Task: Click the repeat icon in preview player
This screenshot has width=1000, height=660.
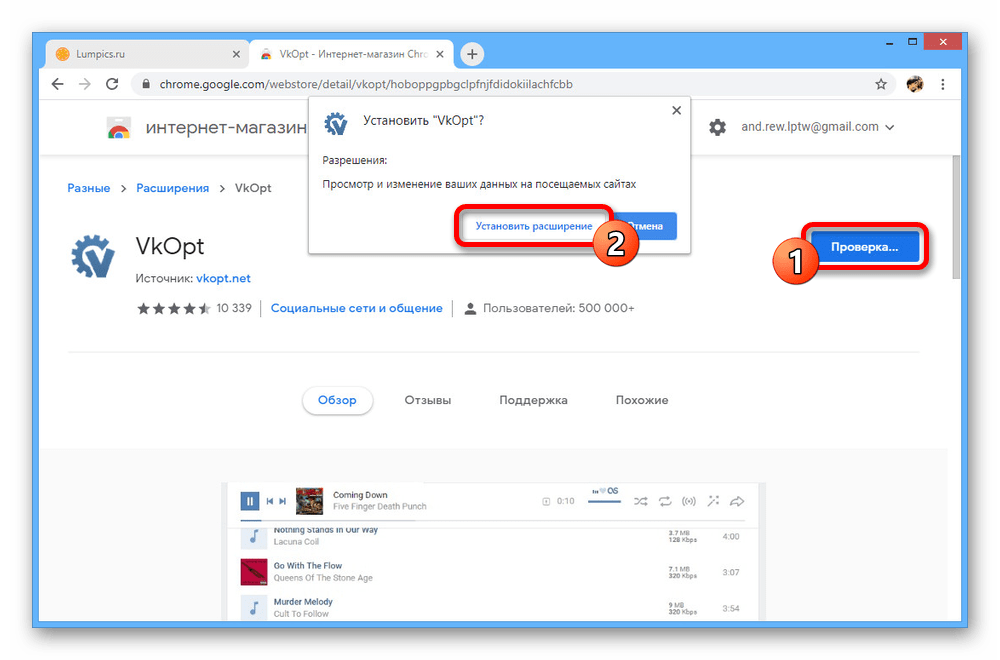Action: (x=665, y=502)
